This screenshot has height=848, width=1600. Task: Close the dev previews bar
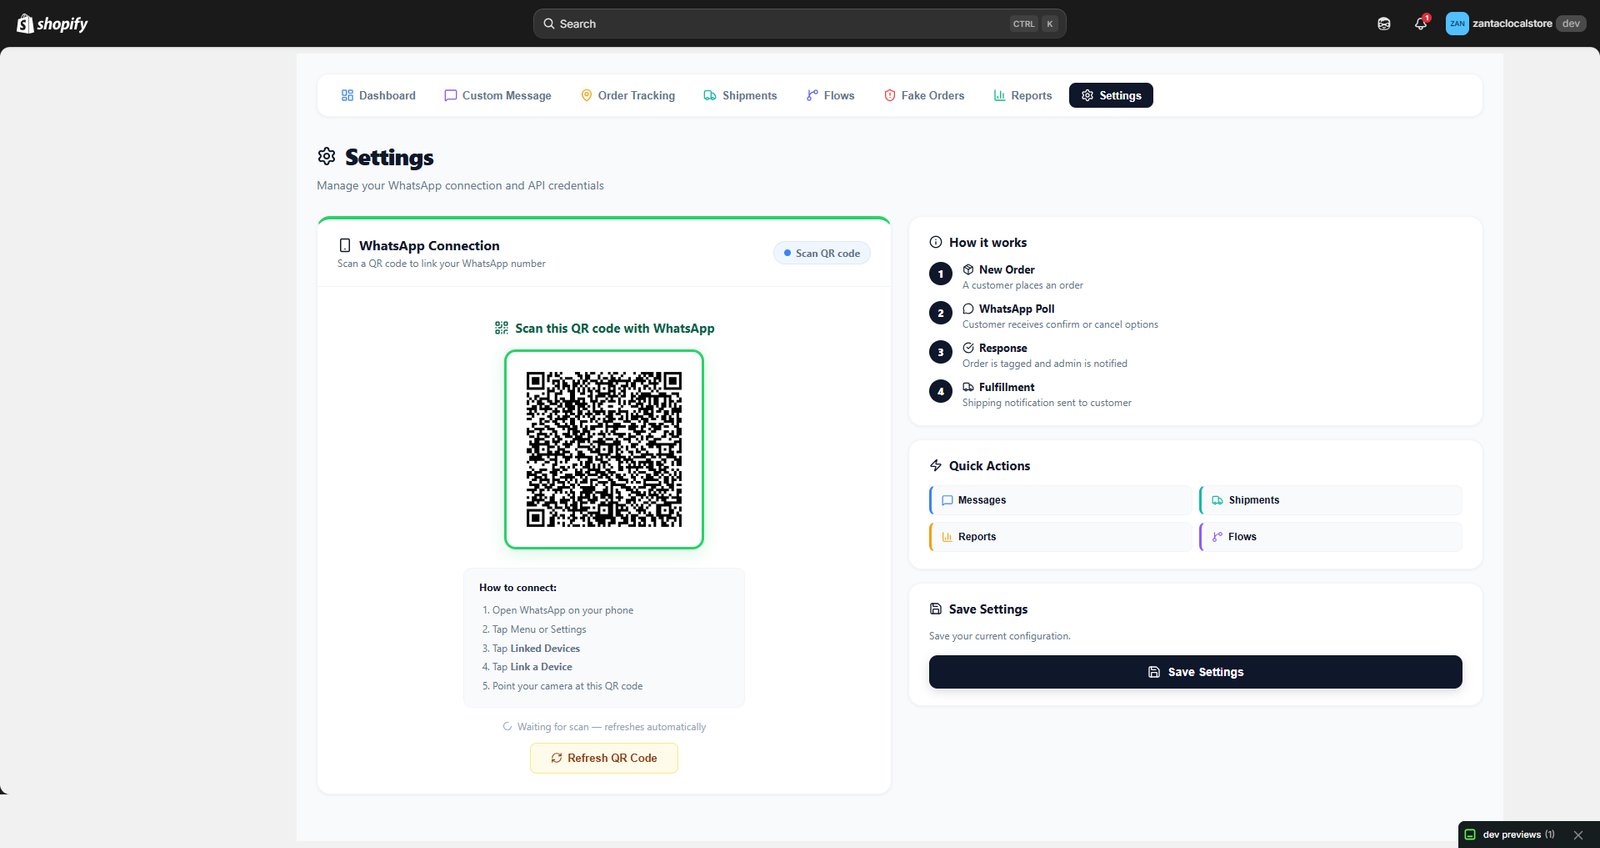click(1578, 835)
